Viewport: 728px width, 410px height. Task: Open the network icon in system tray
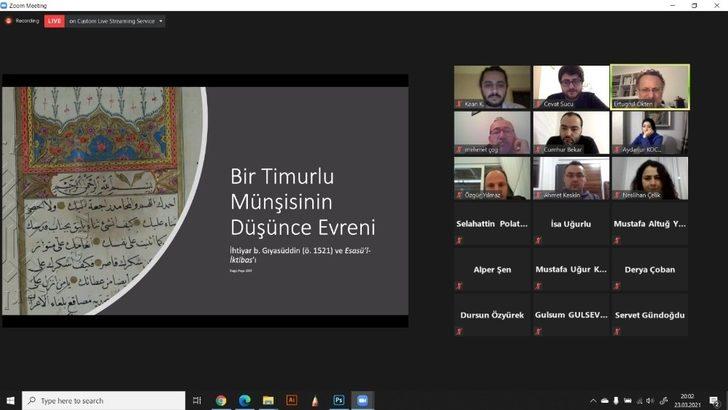[x=639, y=401]
